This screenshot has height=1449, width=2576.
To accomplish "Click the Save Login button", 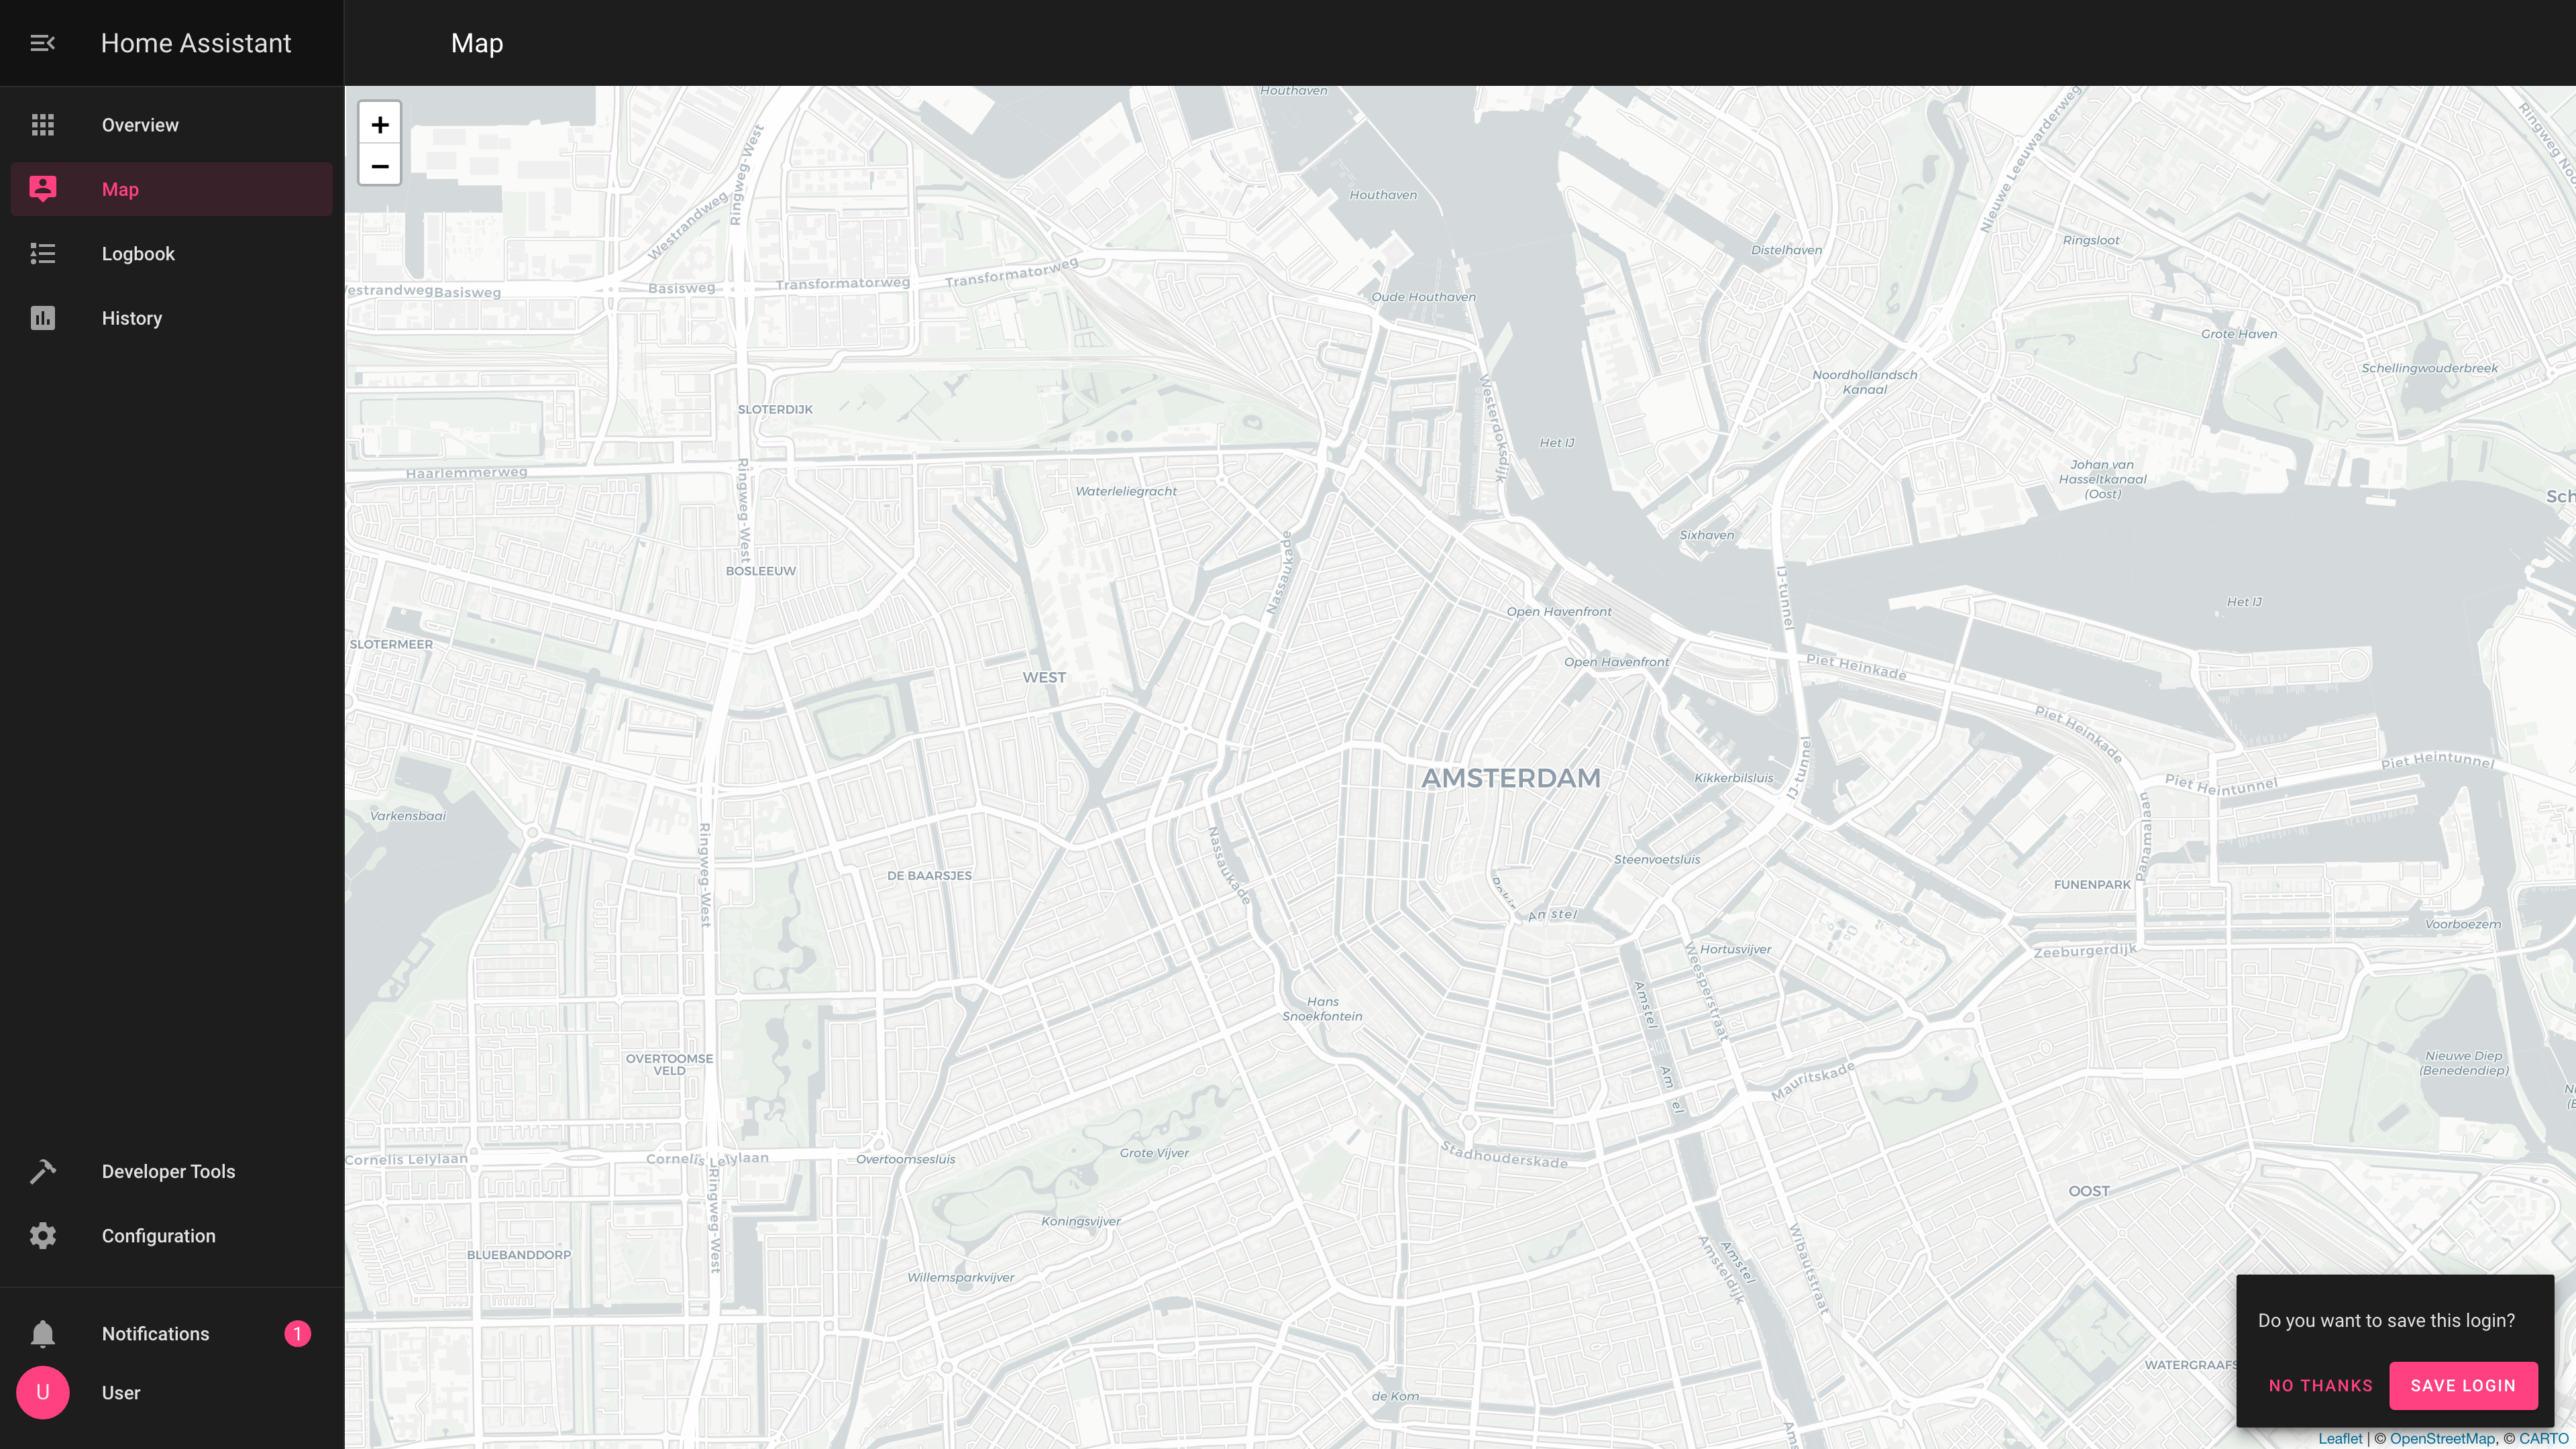I will pyautogui.click(x=2463, y=1385).
